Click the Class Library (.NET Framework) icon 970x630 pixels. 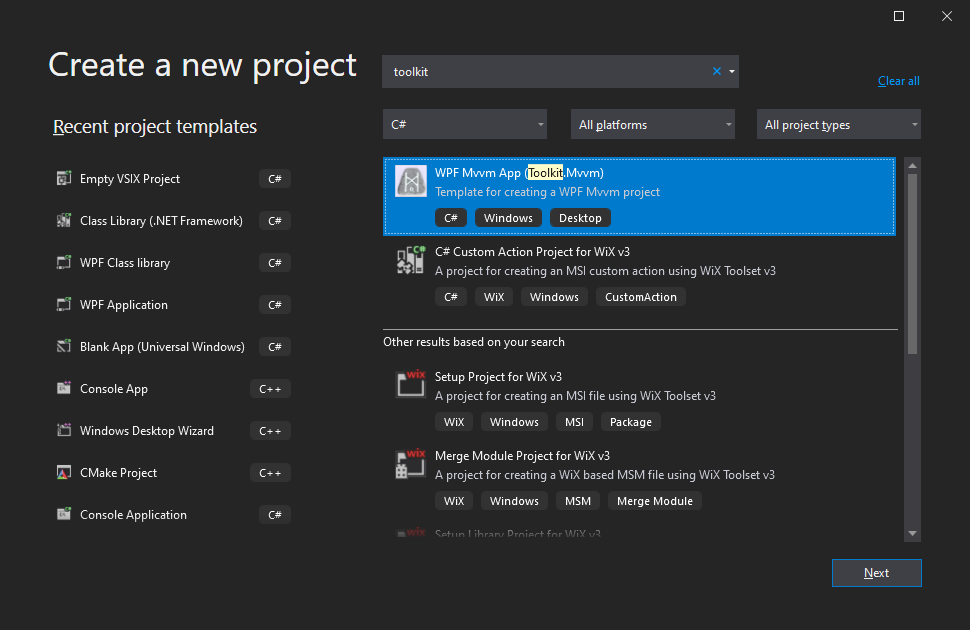tap(64, 220)
